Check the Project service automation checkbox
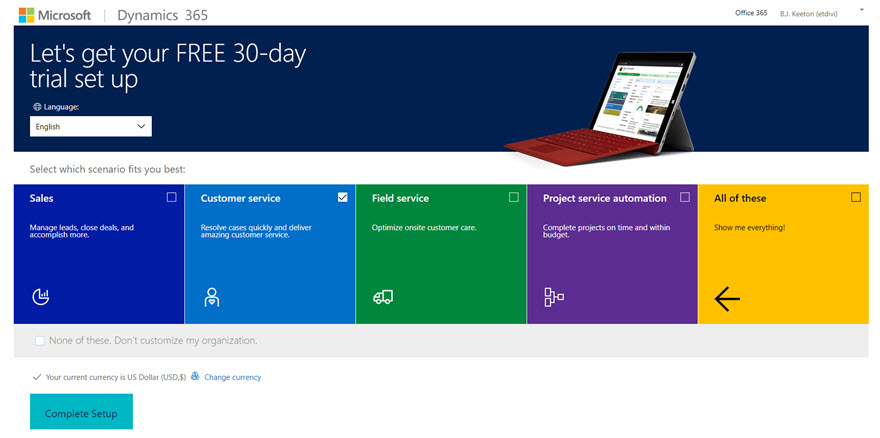 coord(685,197)
